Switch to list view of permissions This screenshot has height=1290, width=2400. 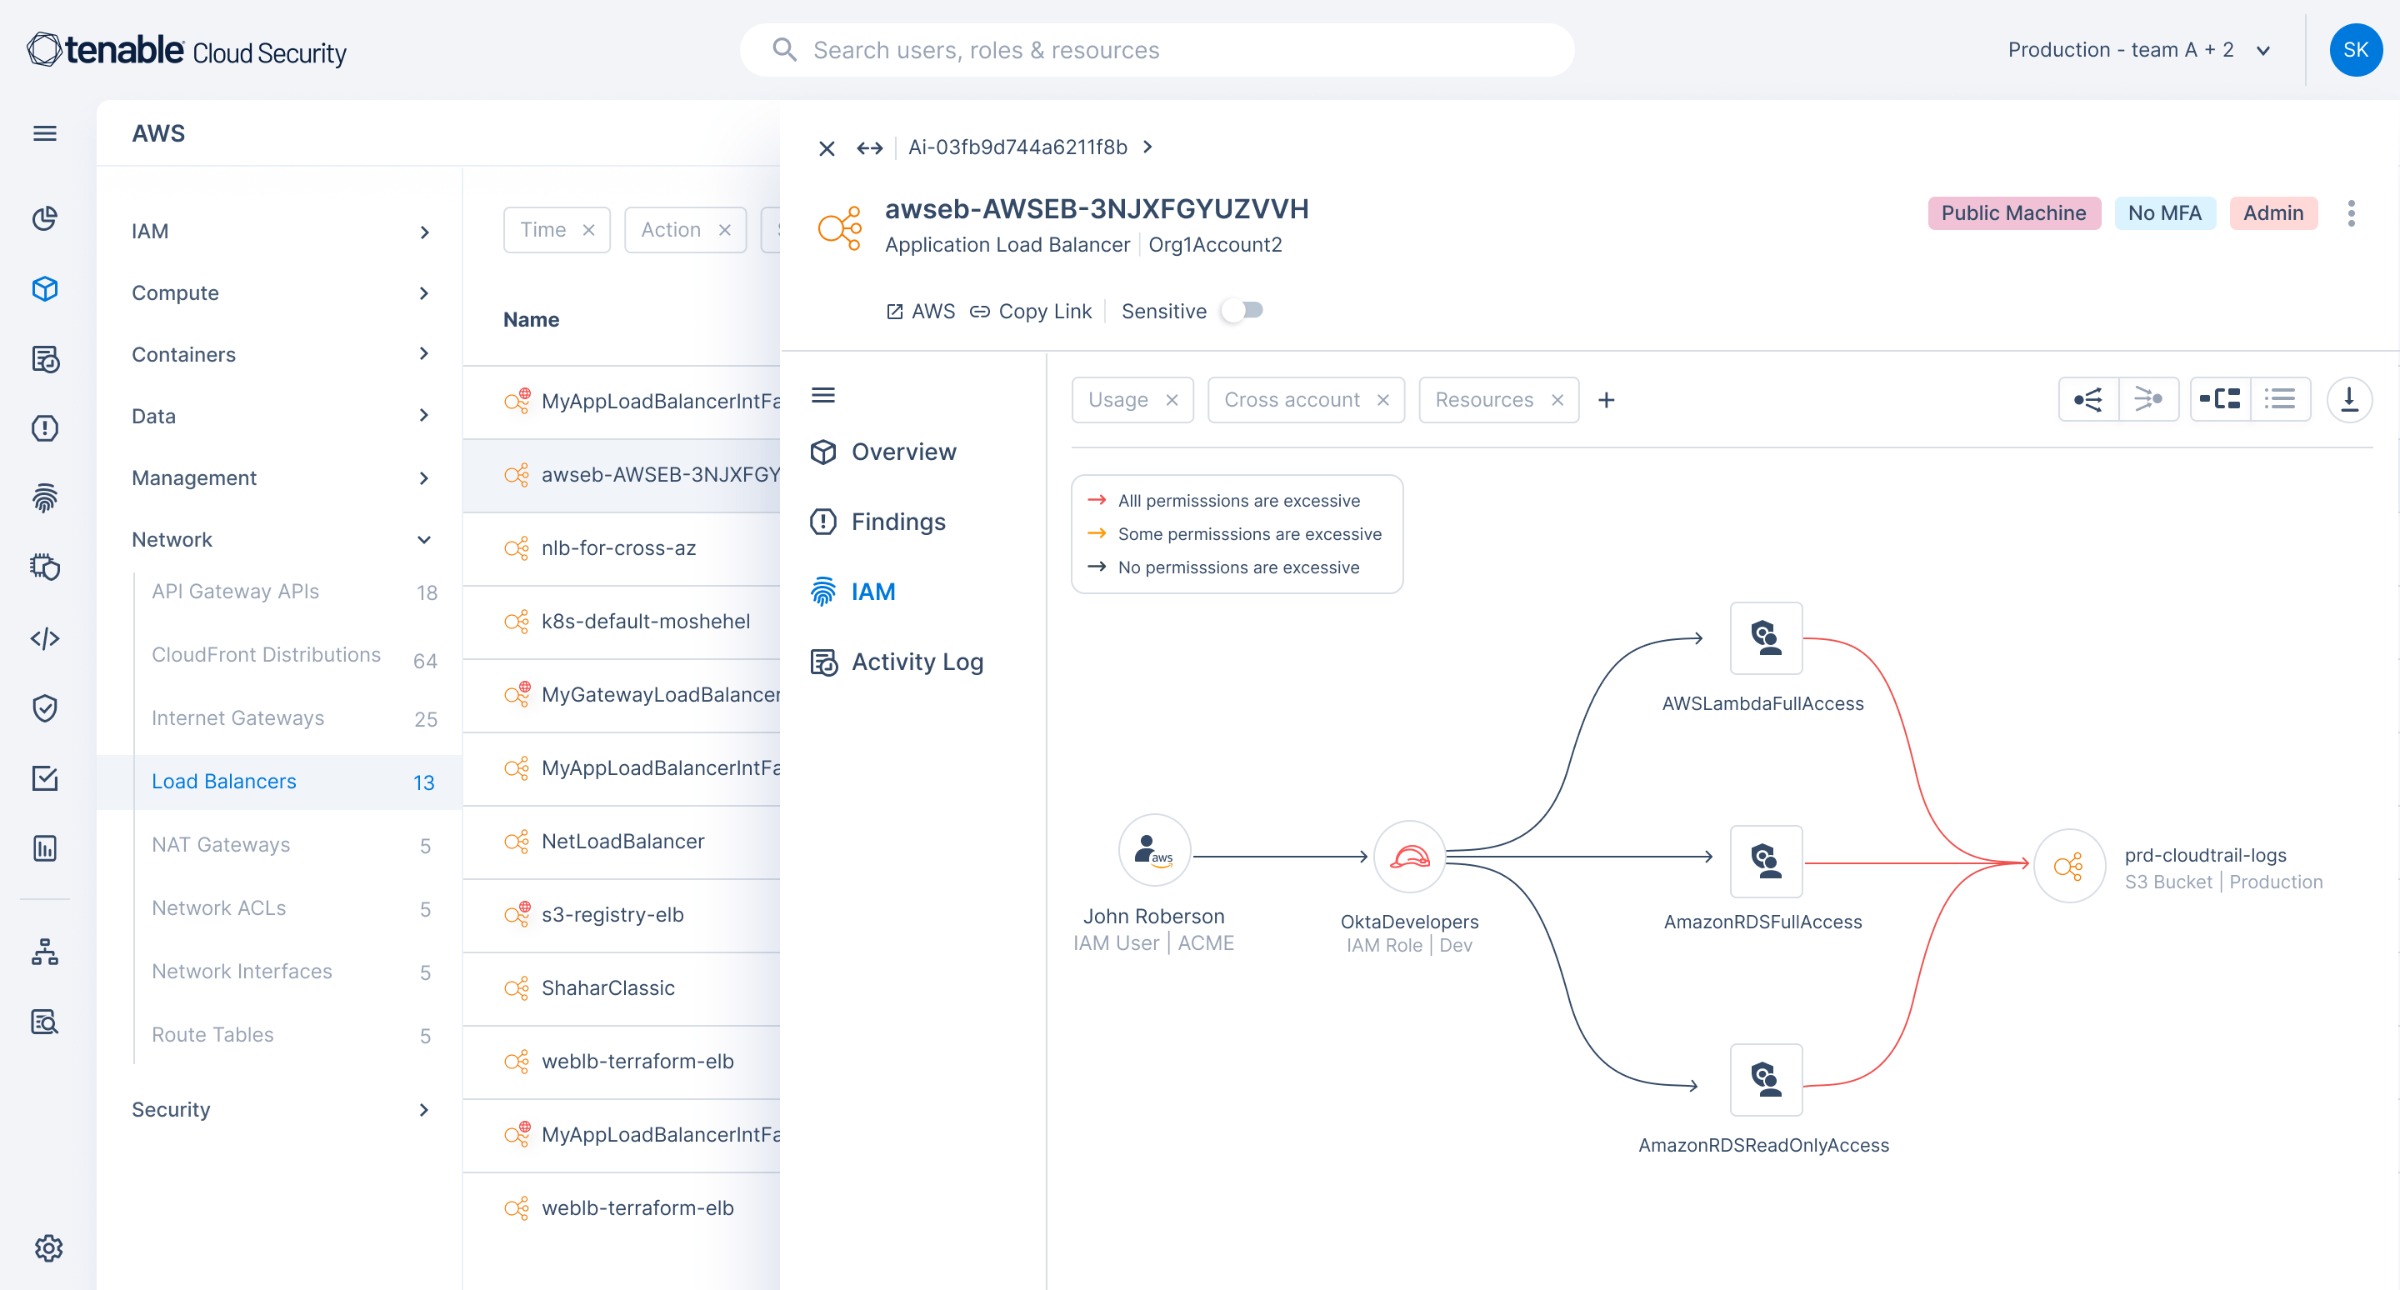2280,400
